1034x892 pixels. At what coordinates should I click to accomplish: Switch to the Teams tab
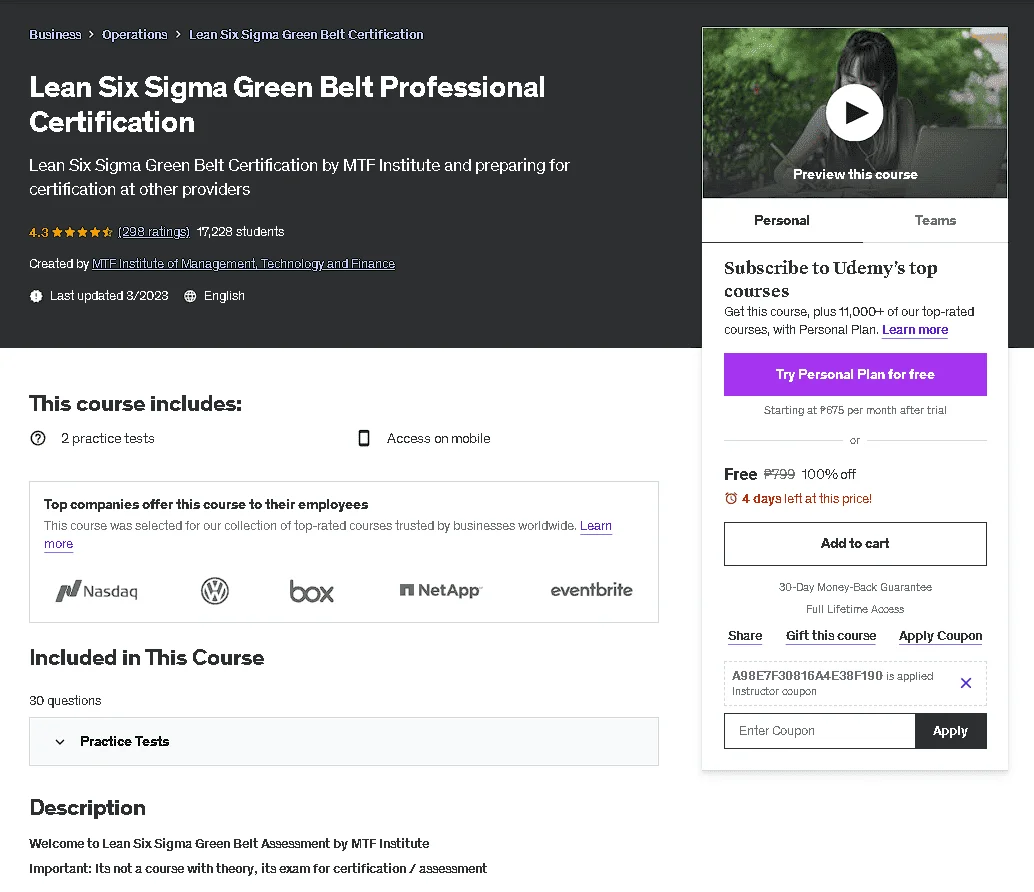tap(935, 220)
